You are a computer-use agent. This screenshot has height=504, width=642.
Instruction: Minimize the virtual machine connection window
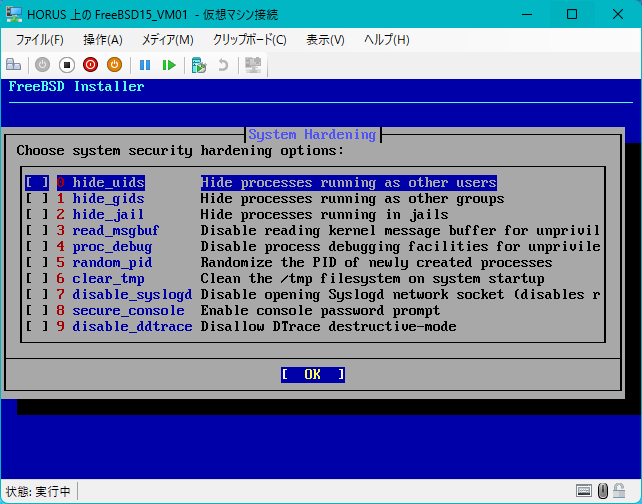click(x=527, y=14)
